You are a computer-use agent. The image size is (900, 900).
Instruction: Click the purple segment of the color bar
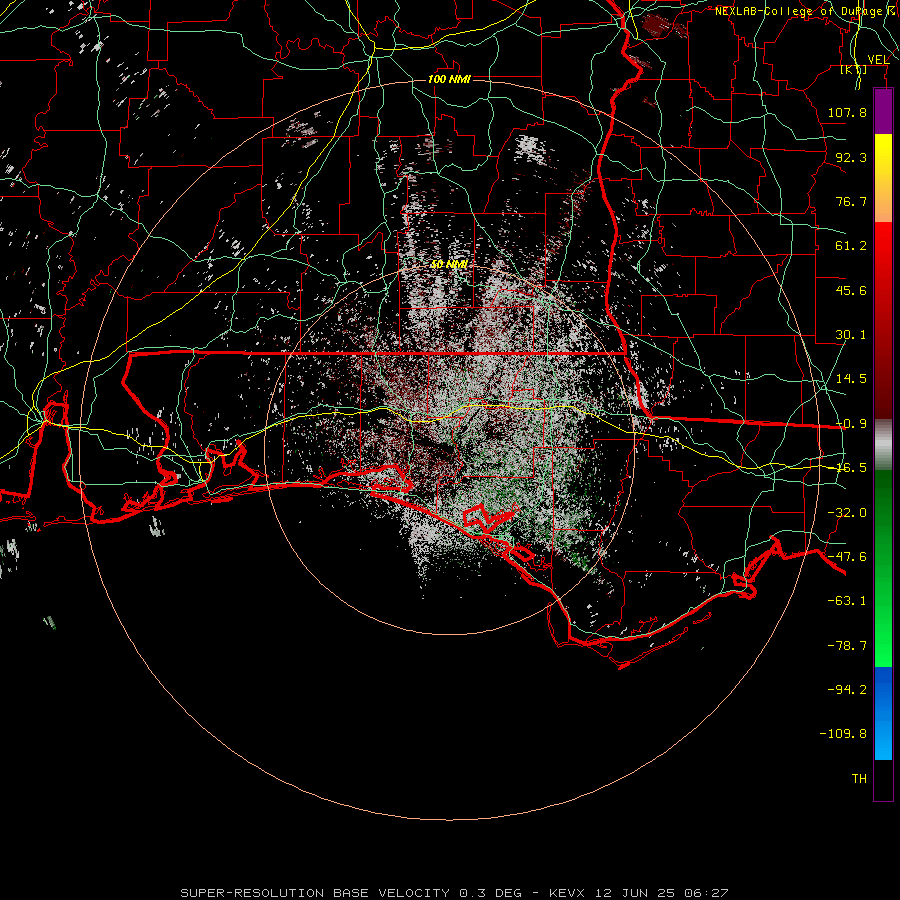pos(883,112)
